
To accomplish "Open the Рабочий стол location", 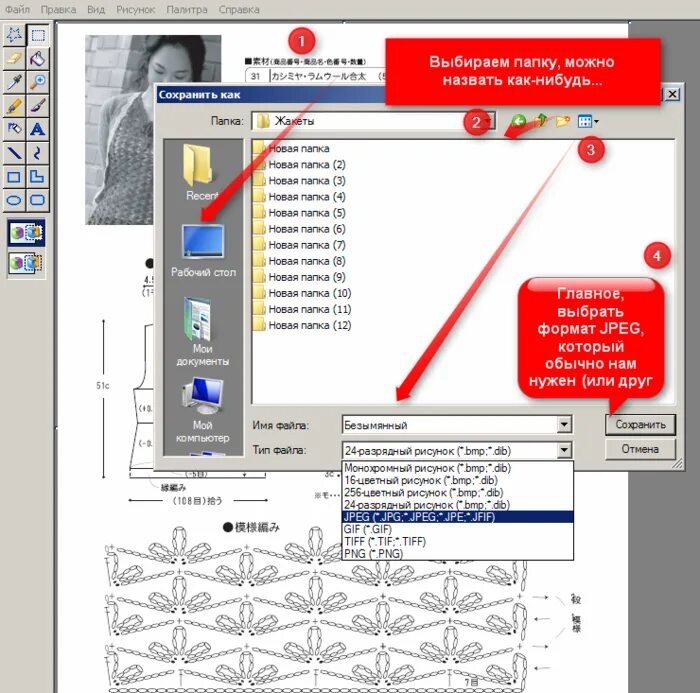I will (203, 251).
